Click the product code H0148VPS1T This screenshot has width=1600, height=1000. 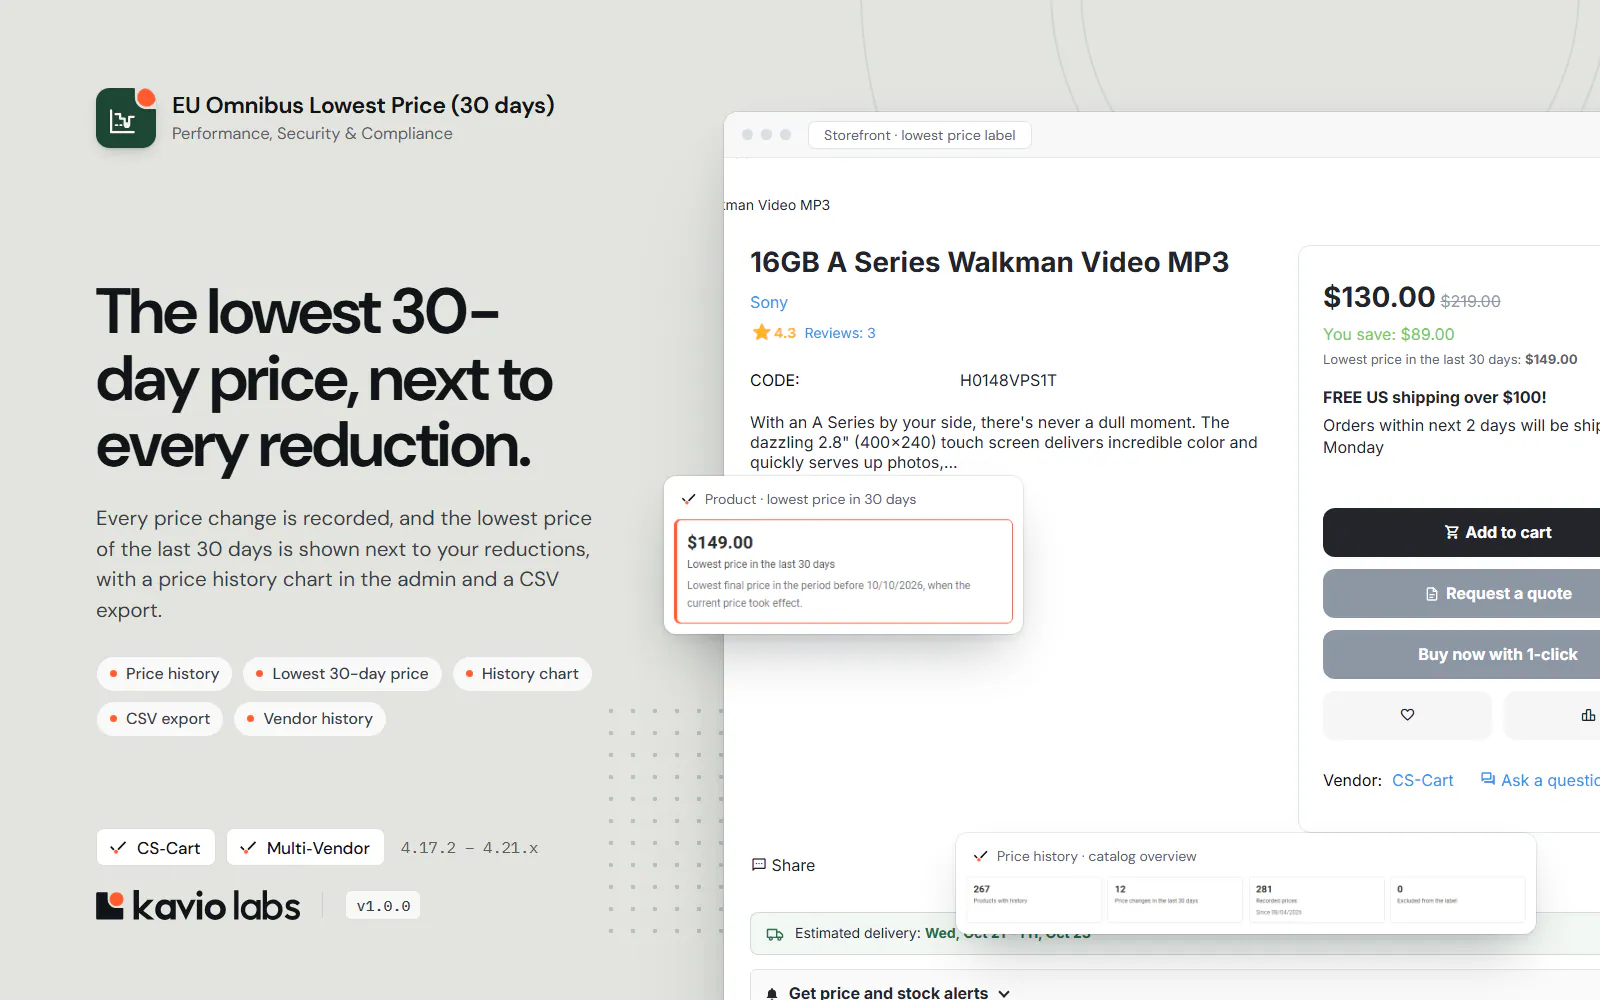click(1008, 381)
